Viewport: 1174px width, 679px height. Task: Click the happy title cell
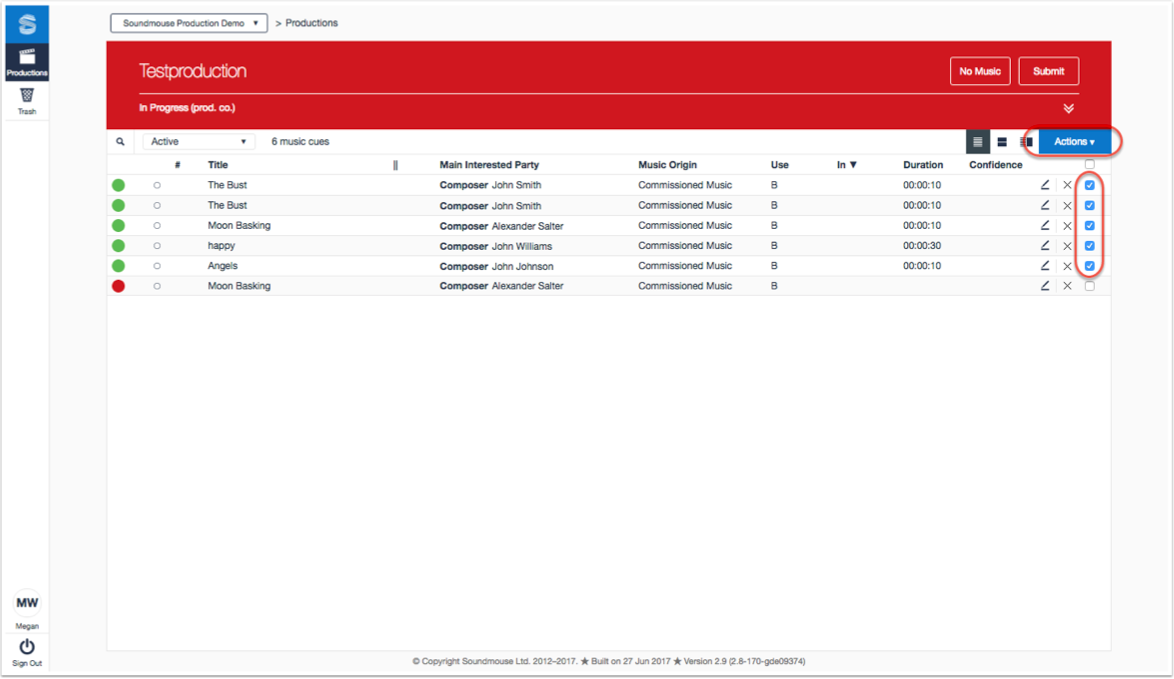[221, 246]
